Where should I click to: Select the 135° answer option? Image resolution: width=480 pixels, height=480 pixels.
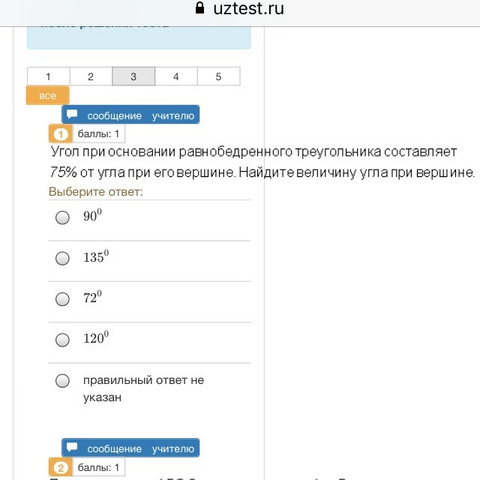pyautogui.click(x=62, y=258)
